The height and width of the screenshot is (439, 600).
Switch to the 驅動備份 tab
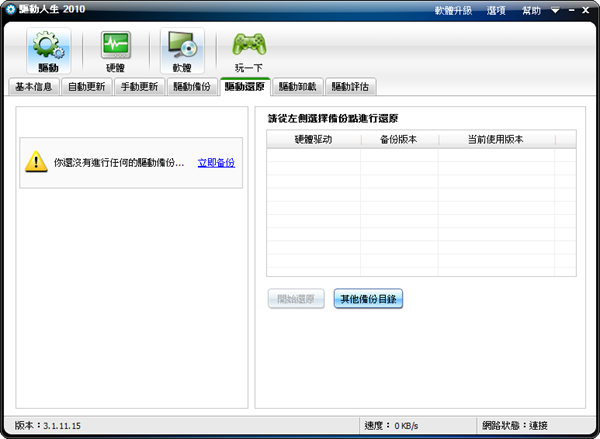pyautogui.click(x=192, y=87)
